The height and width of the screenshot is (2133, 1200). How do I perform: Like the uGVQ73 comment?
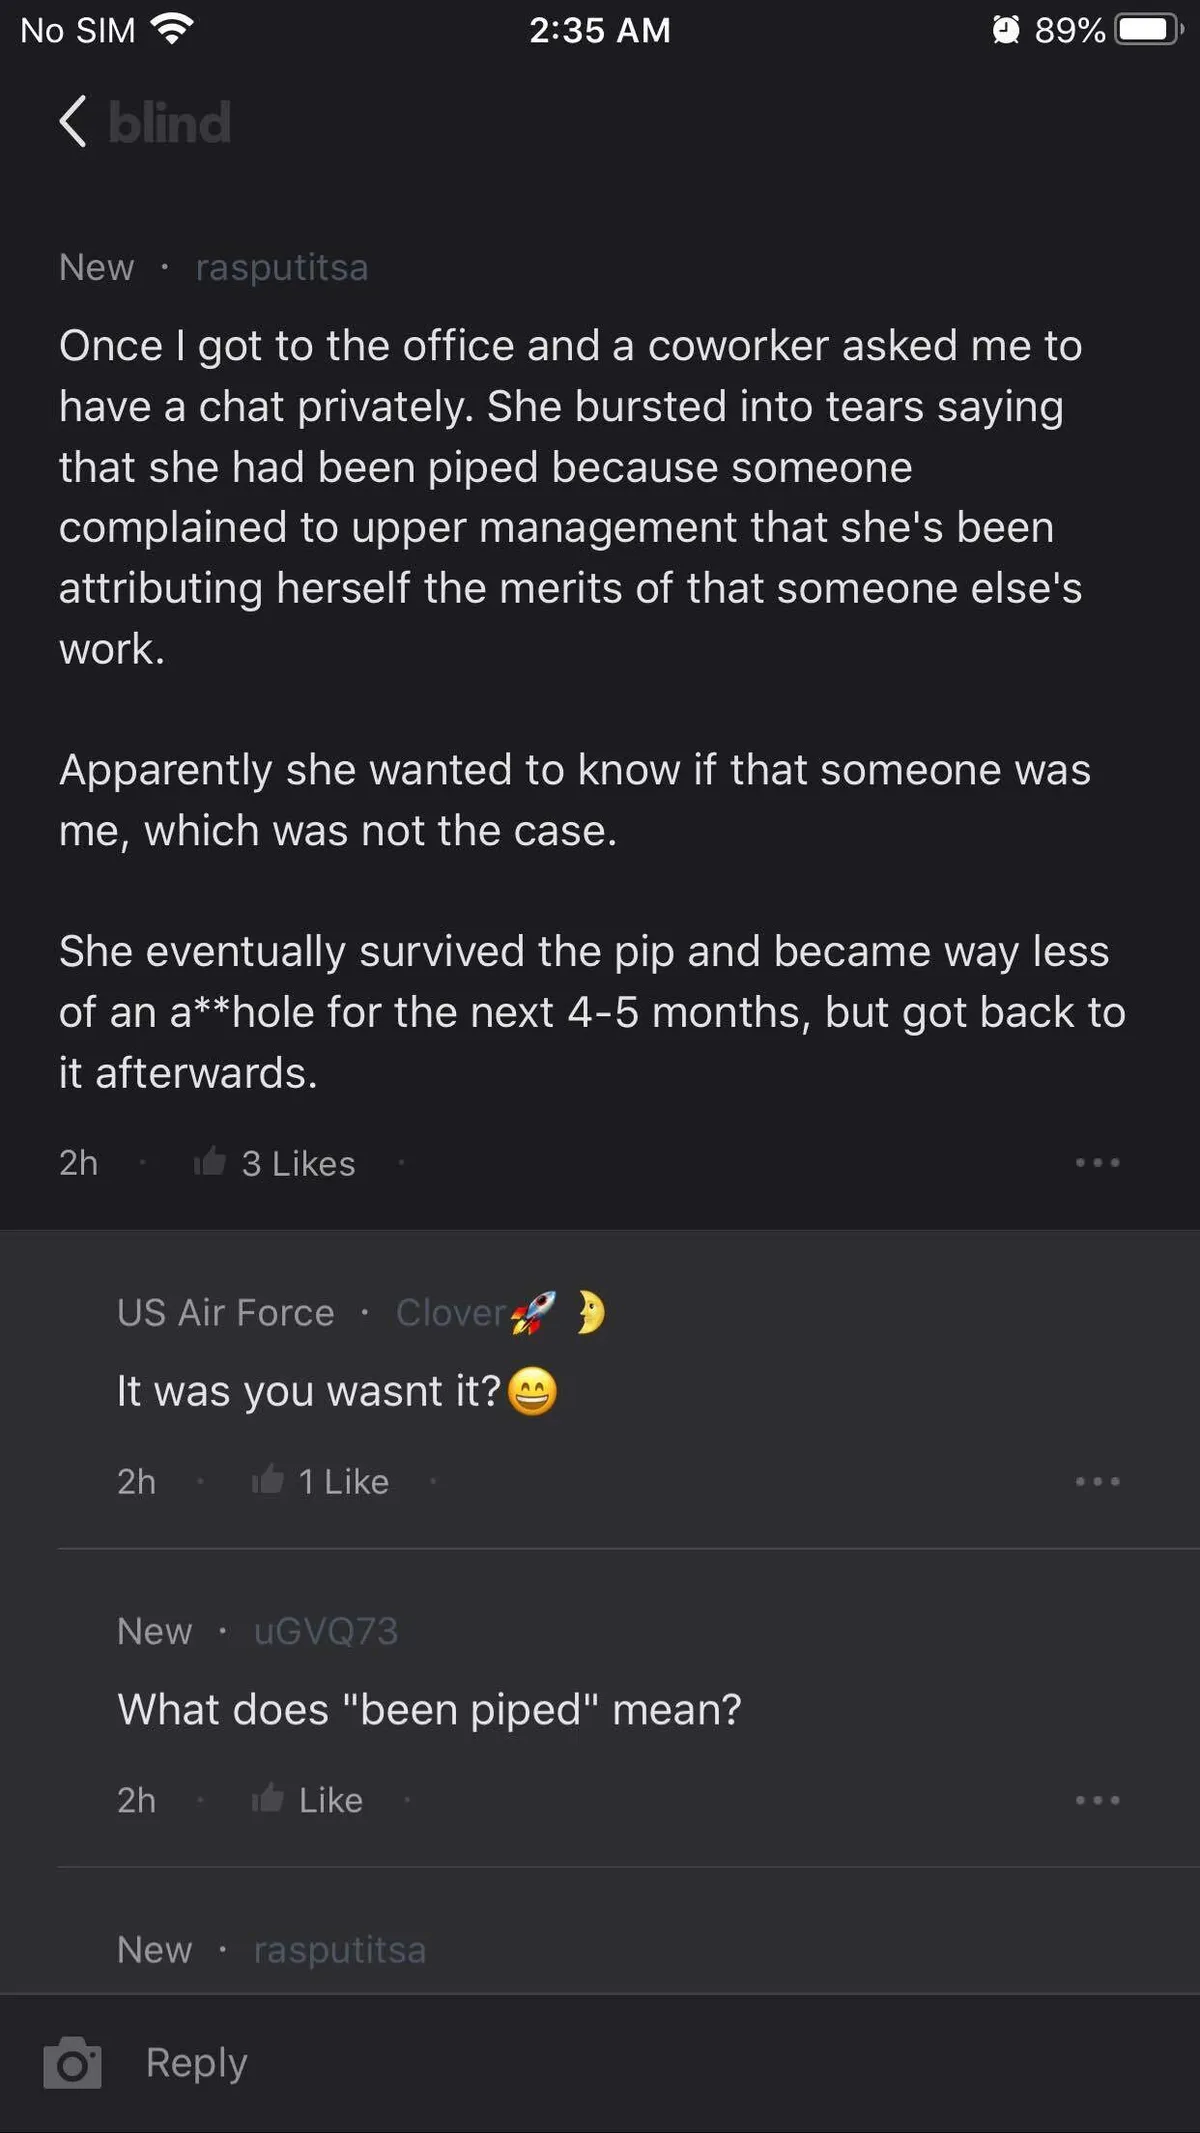pyautogui.click(x=267, y=1799)
